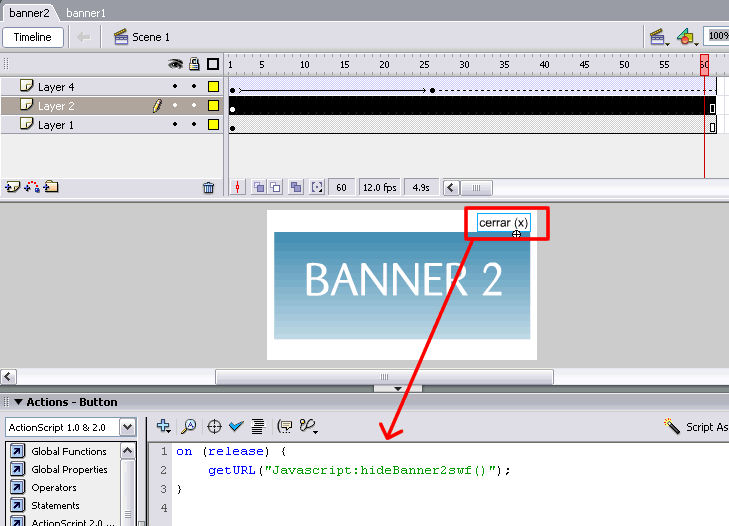Click Add new script item plus icon
Image resolution: width=729 pixels, height=526 pixels.
[164, 426]
